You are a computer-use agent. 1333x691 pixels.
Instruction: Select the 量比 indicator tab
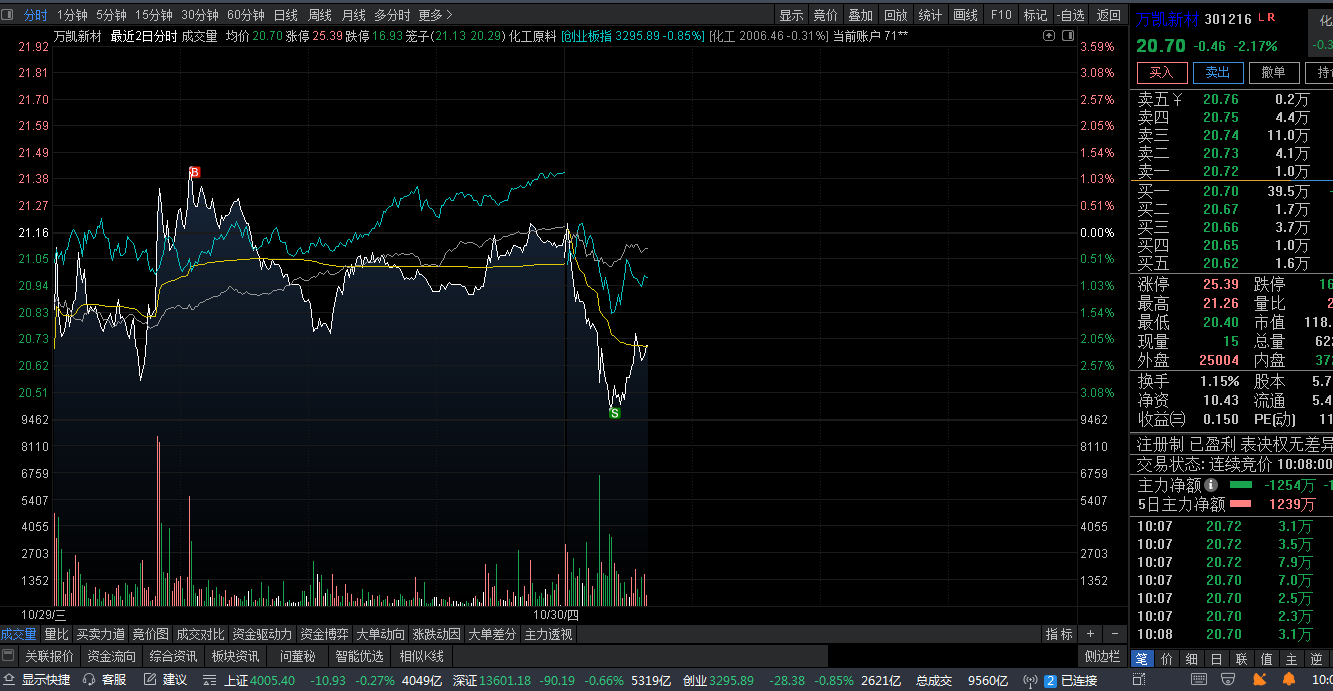pos(57,634)
